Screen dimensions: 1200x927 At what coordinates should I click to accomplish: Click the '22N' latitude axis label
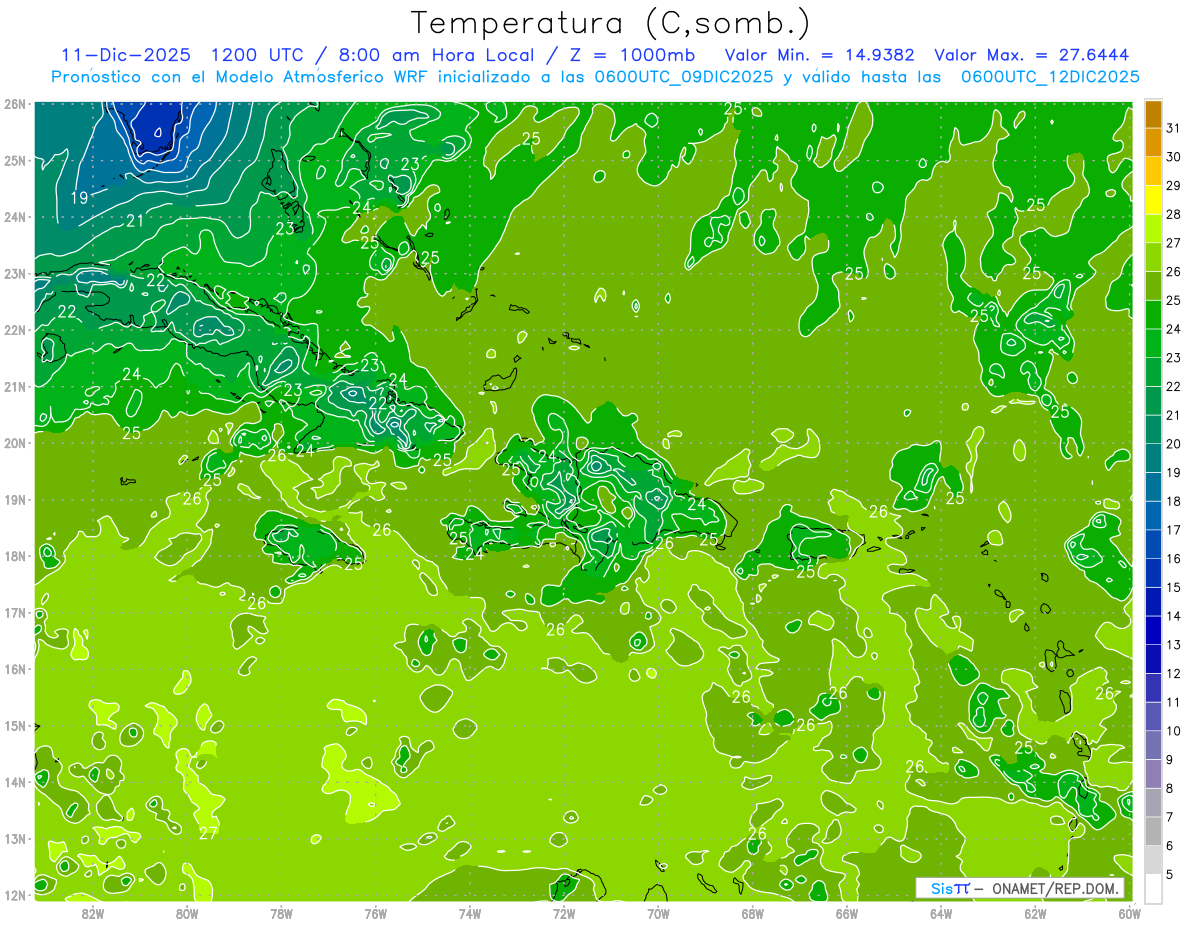coord(16,330)
